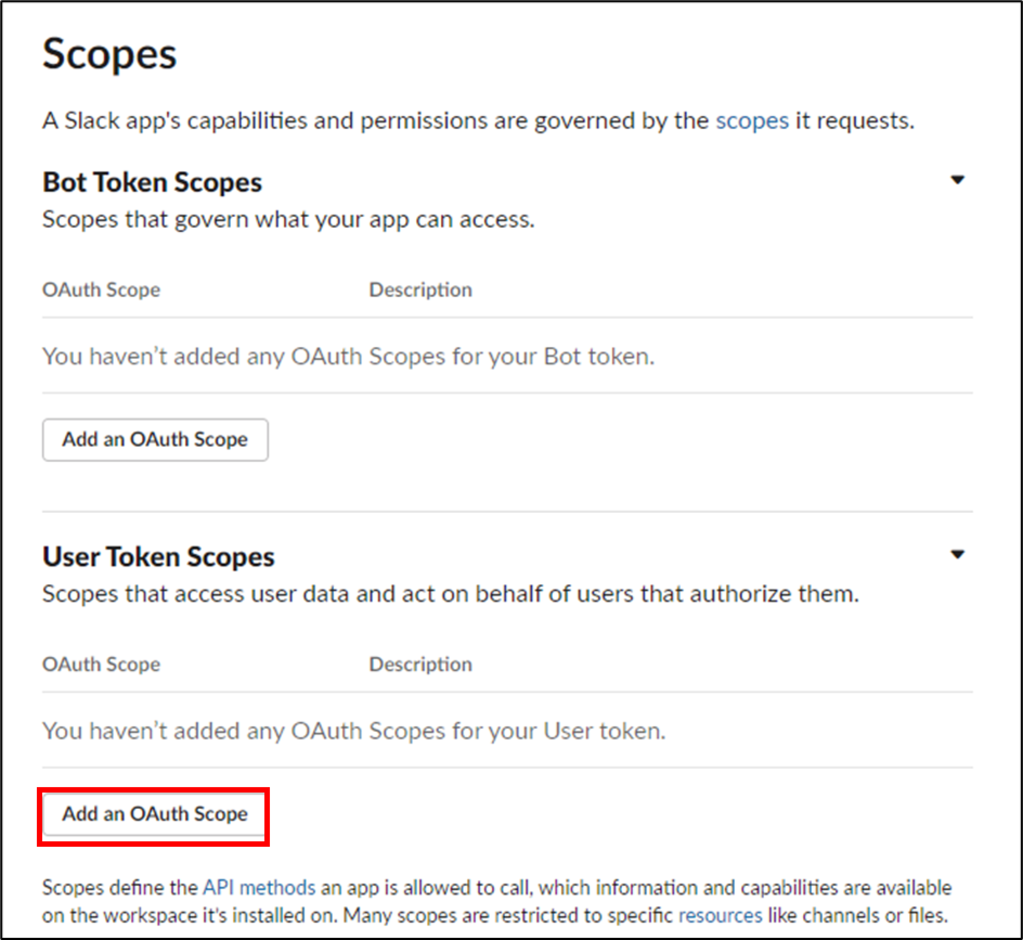This screenshot has width=1023, height=940.
Task: Click the Slack app's capabilities intro sentence
Action: (478, 121)
